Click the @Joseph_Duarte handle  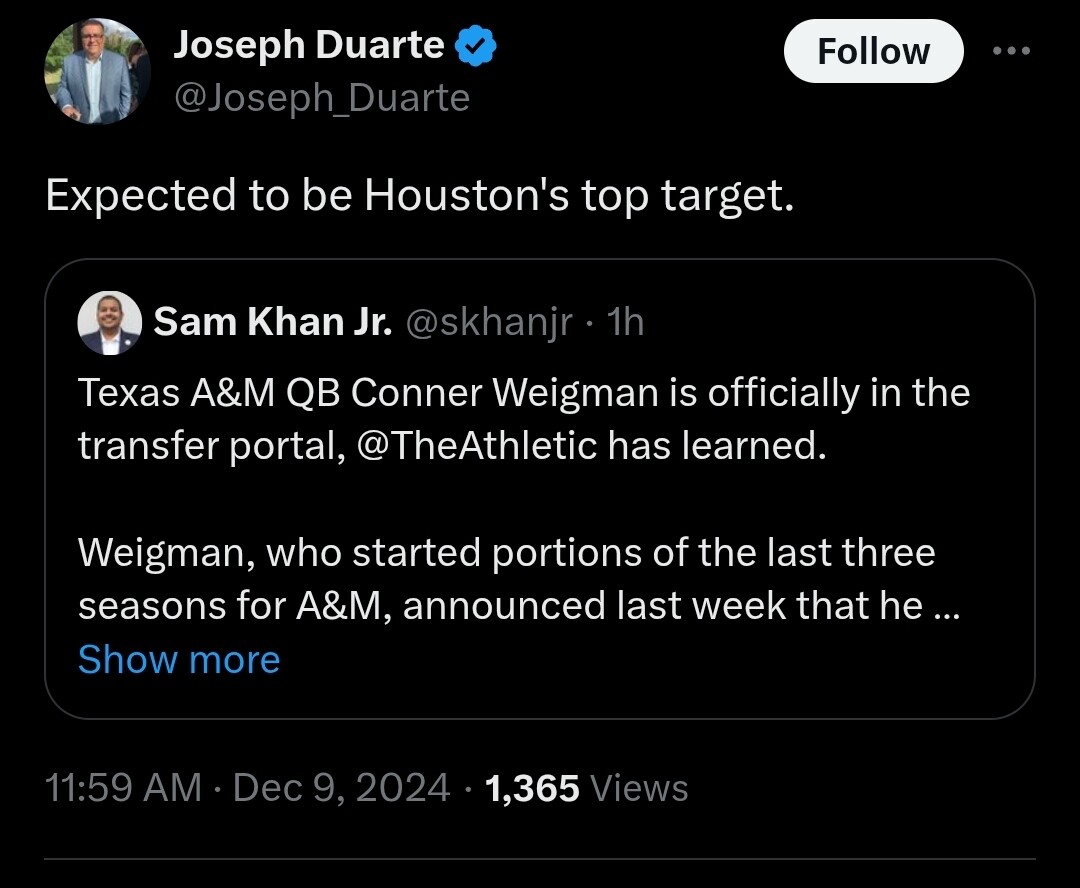pos(322,97)
